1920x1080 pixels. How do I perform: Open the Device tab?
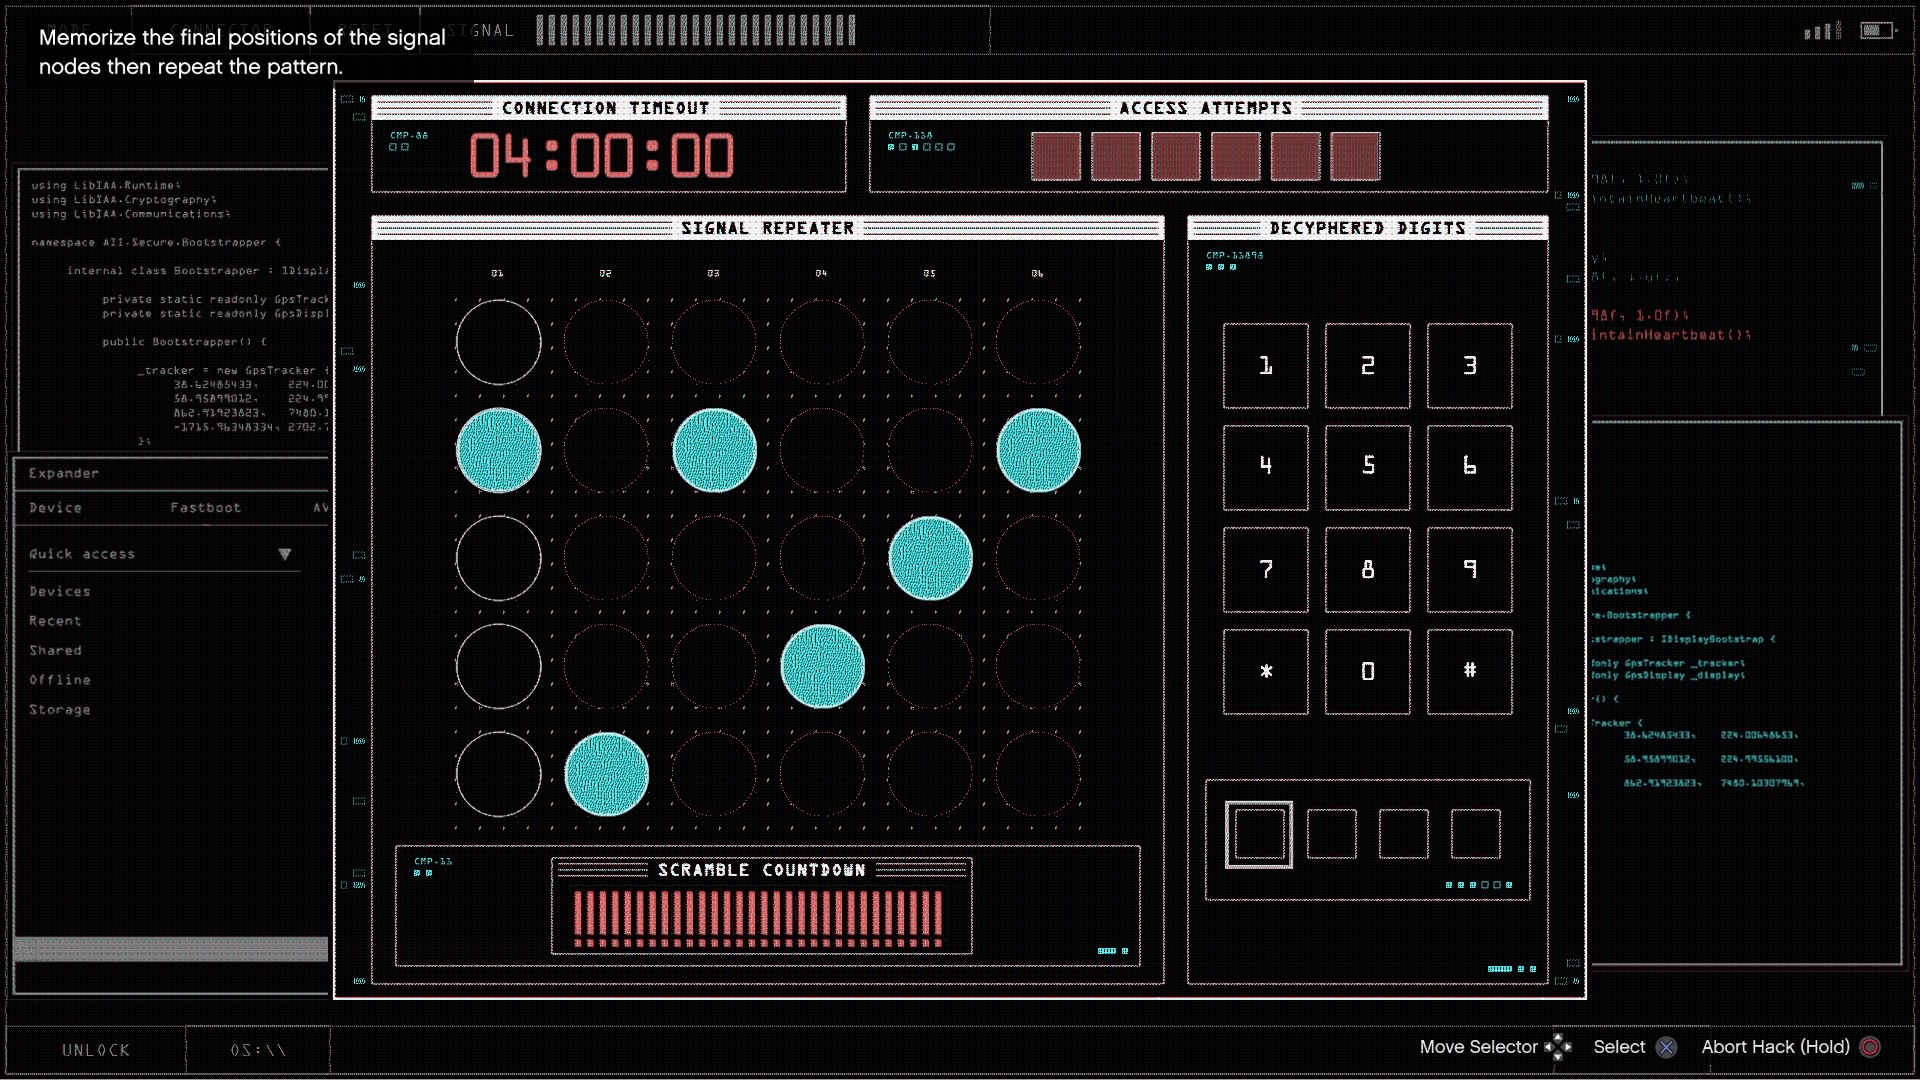pyautogui.click(x=56, y=508)
